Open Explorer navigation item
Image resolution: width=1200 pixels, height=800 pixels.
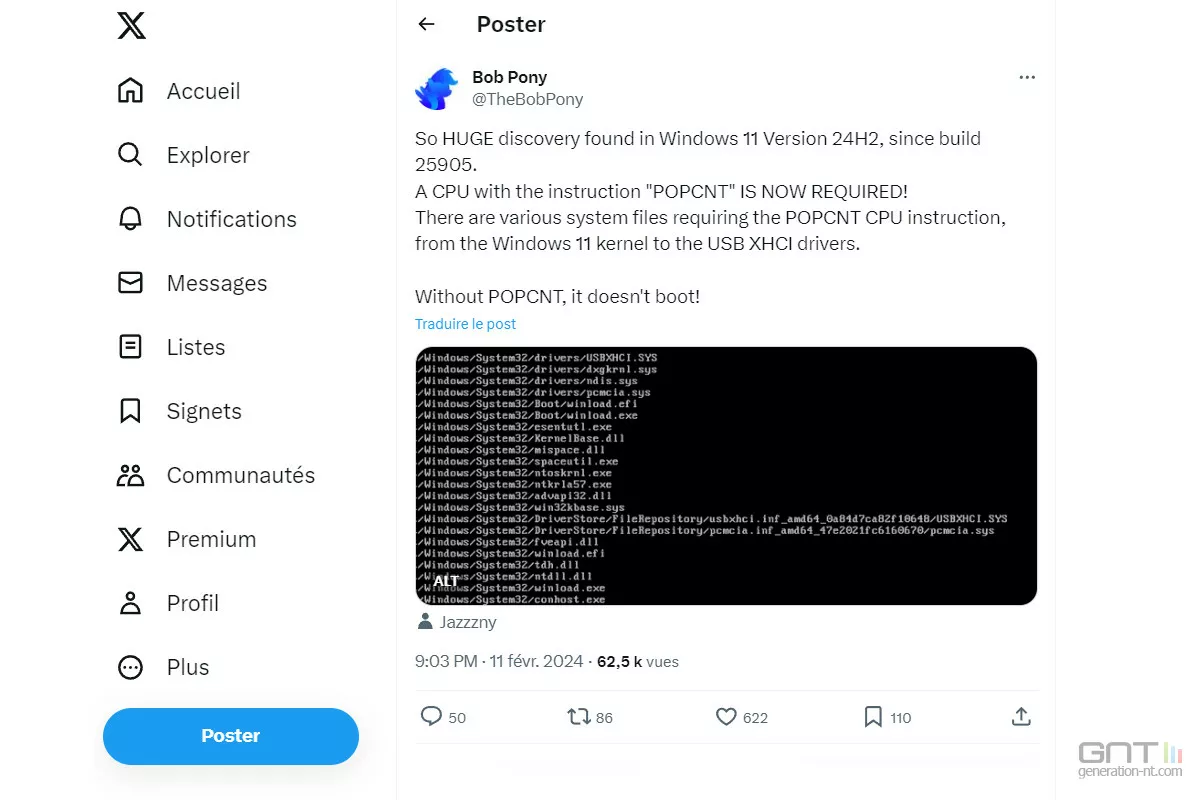183,155
